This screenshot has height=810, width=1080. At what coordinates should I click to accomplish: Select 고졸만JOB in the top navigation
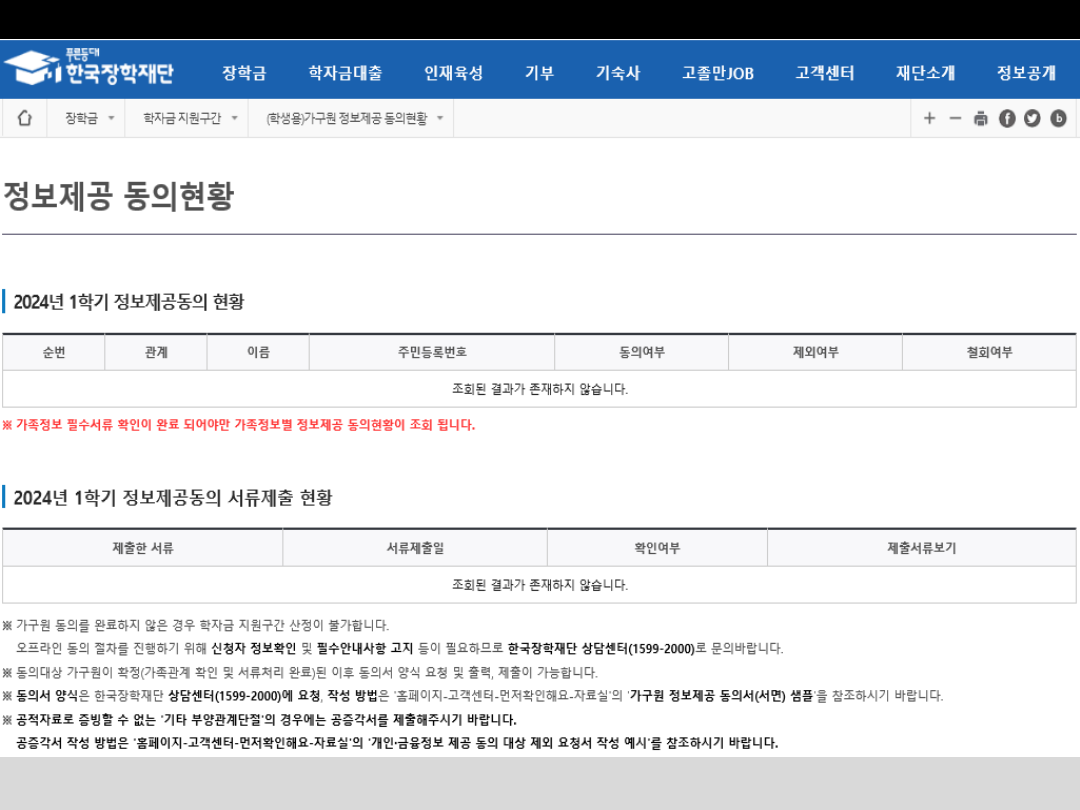pyautogui.click(x=717, y=73)
